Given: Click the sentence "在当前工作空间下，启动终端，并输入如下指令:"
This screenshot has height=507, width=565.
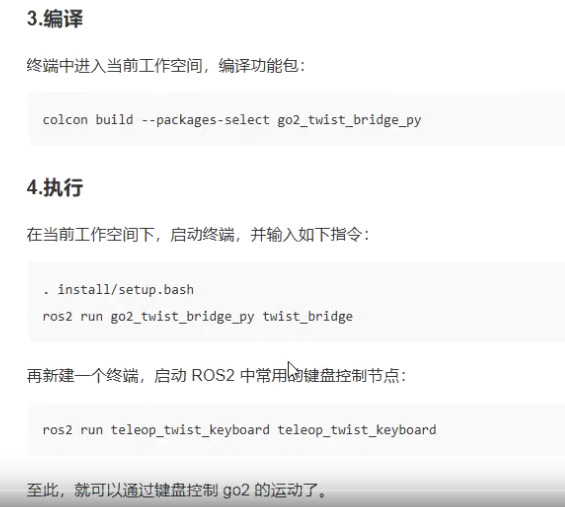Looking at the screenshot, I should [198, 235].
